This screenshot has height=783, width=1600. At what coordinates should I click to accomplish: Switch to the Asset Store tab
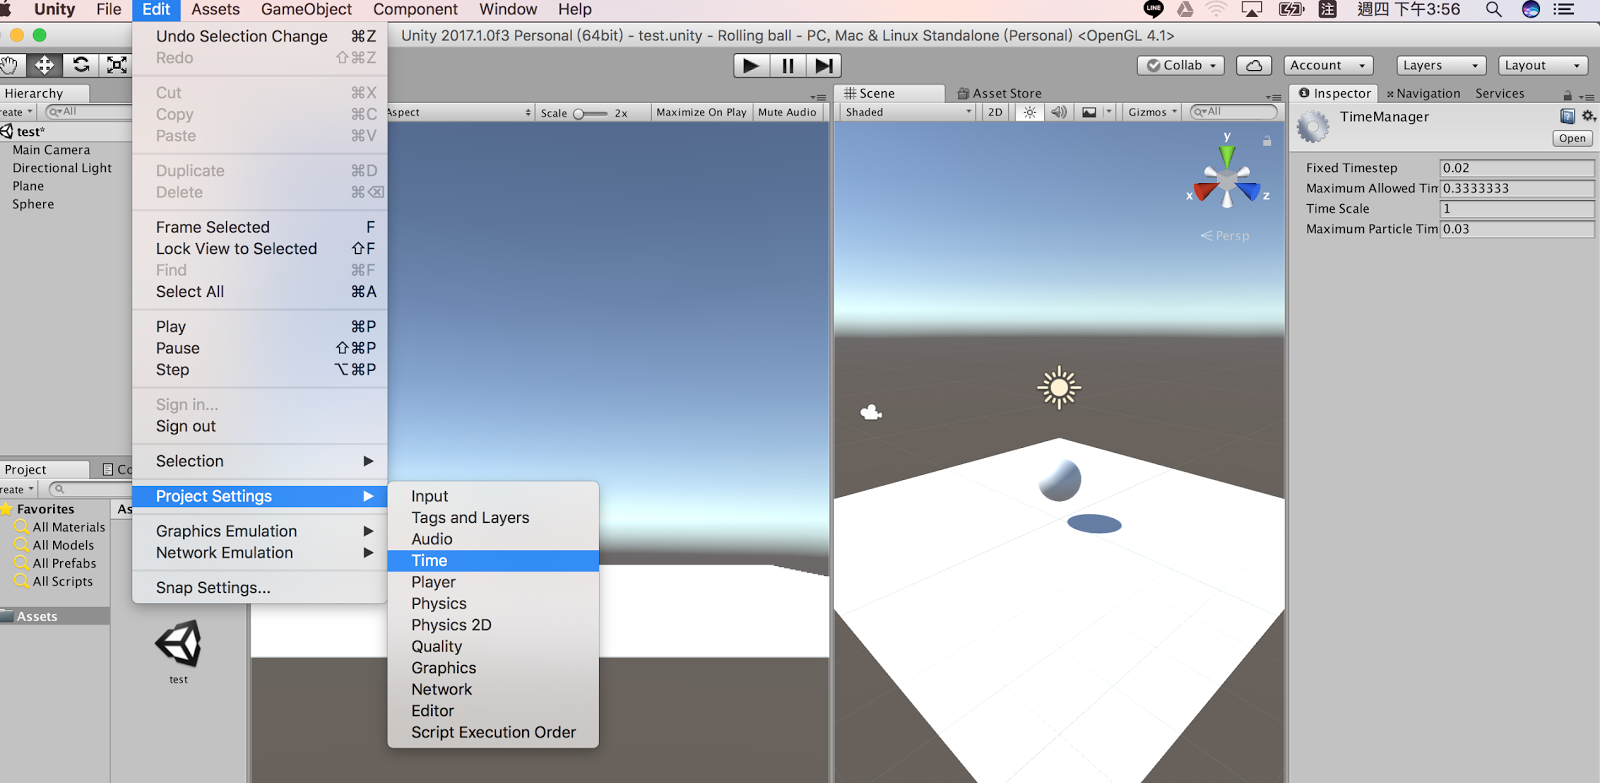[999, 93]
